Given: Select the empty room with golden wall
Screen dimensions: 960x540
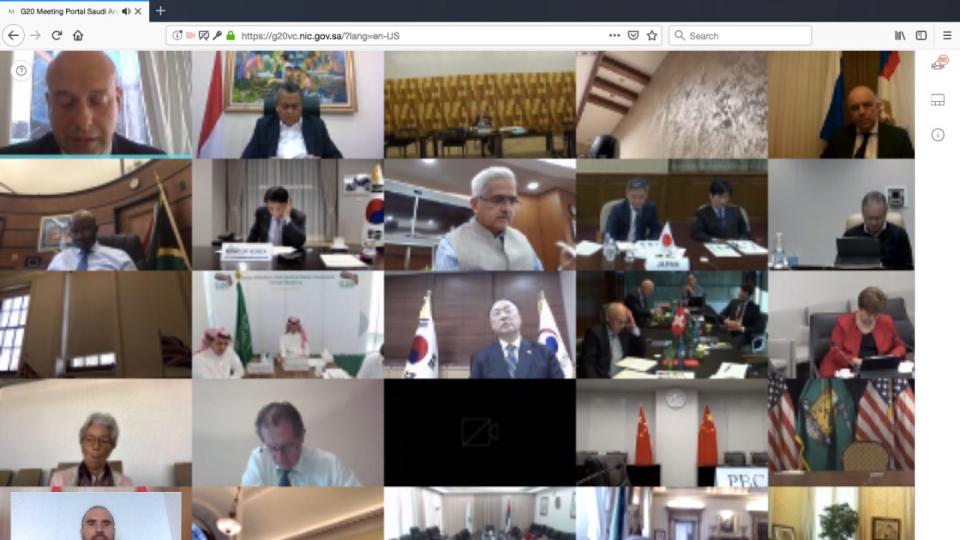Looking at the screenshot, I should (480, 105).
